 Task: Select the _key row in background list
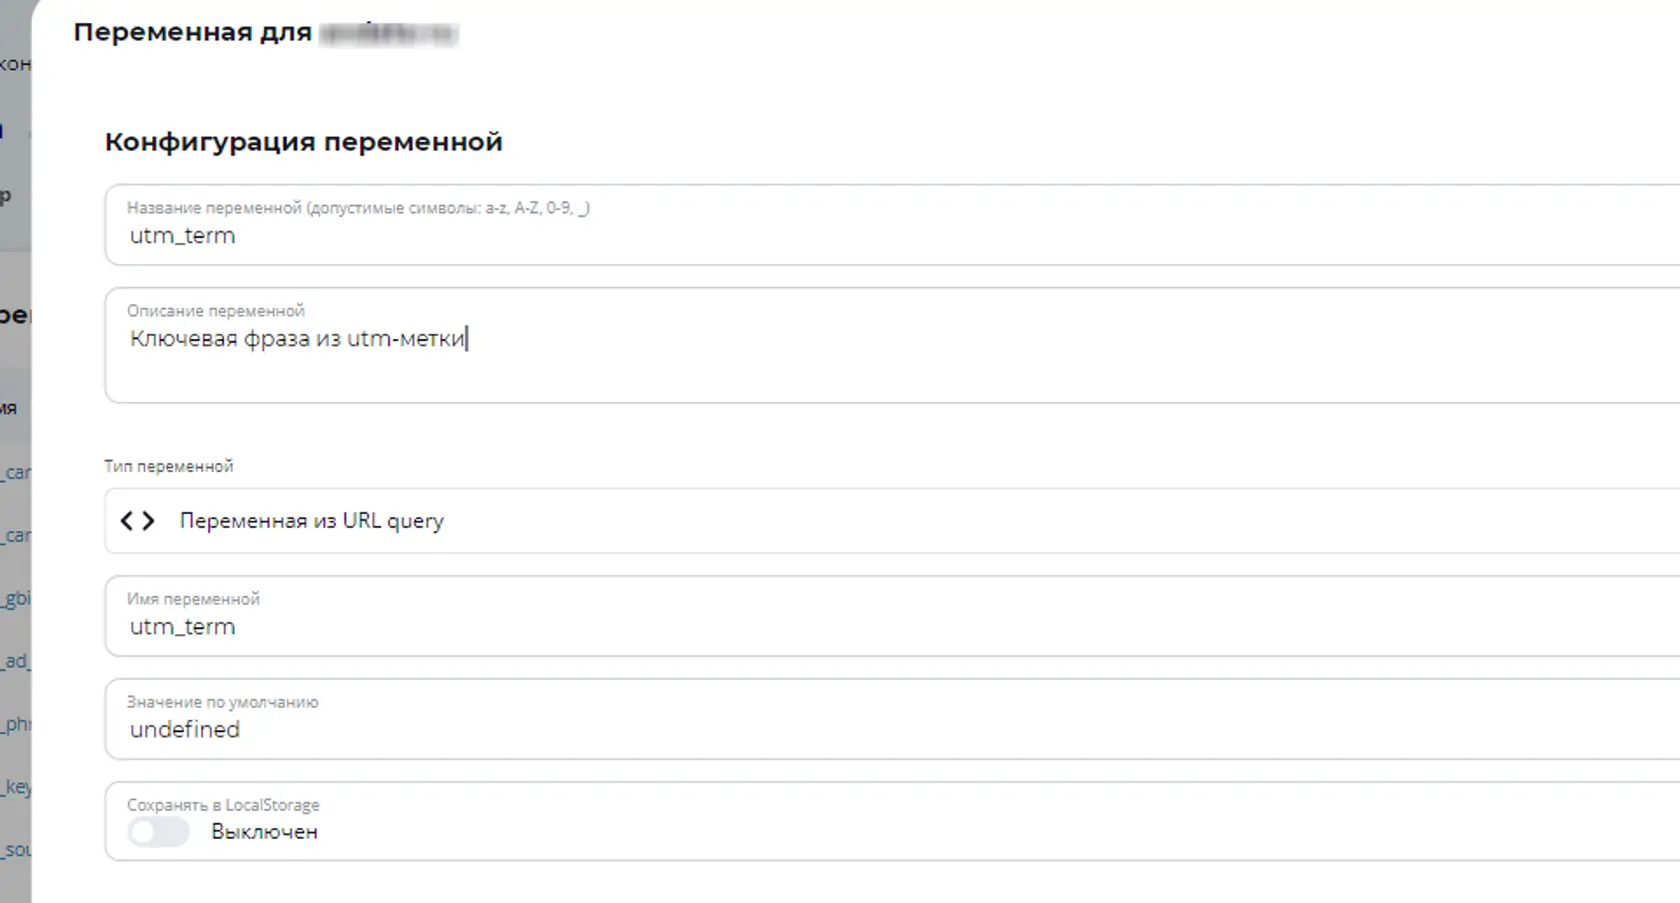click(x=15, y=787)
